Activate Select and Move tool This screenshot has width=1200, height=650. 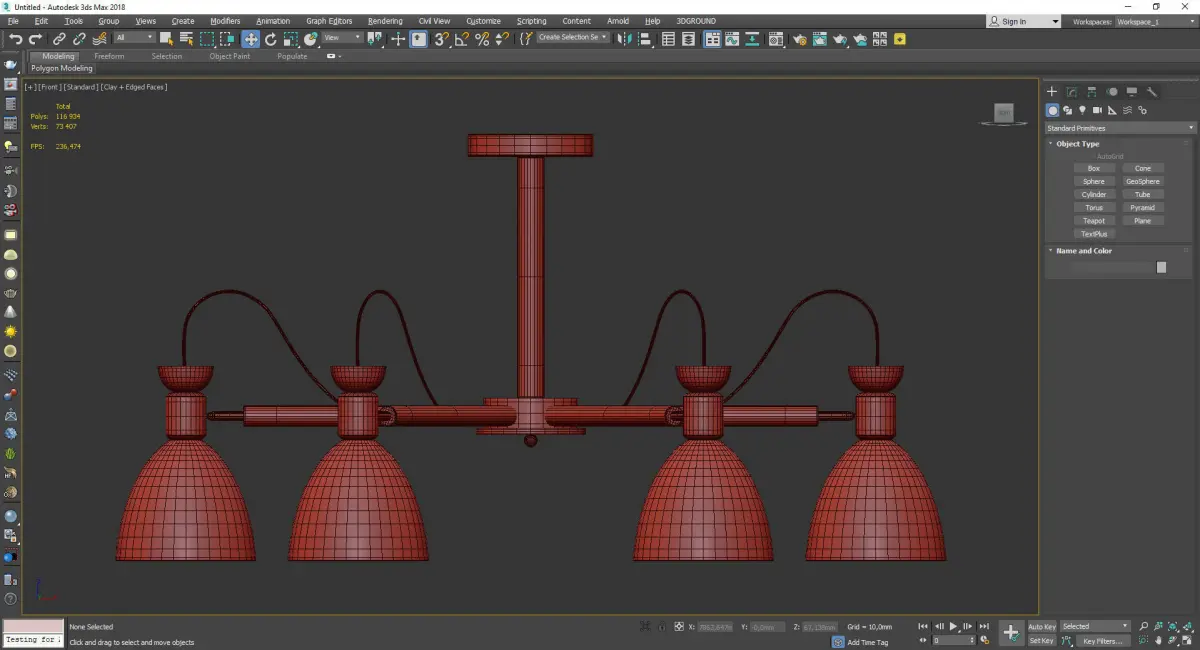tap(250, 39)
